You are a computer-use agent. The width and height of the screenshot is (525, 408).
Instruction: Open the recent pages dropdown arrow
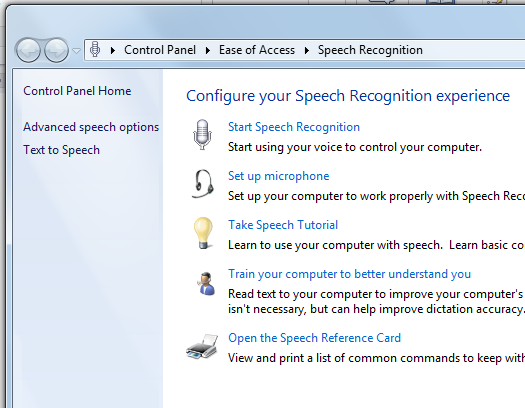coord(76,51)
